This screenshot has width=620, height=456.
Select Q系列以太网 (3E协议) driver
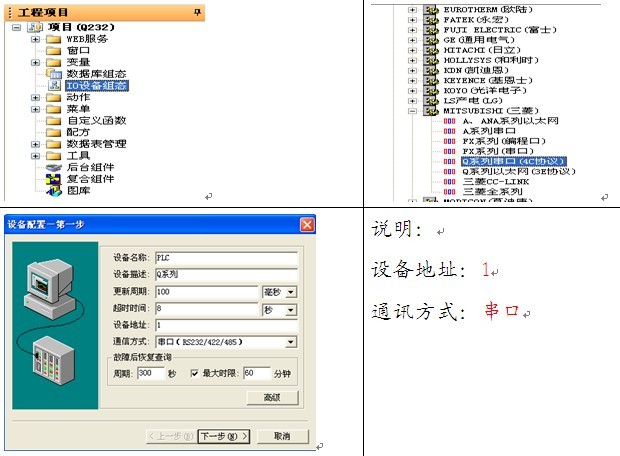519,172
